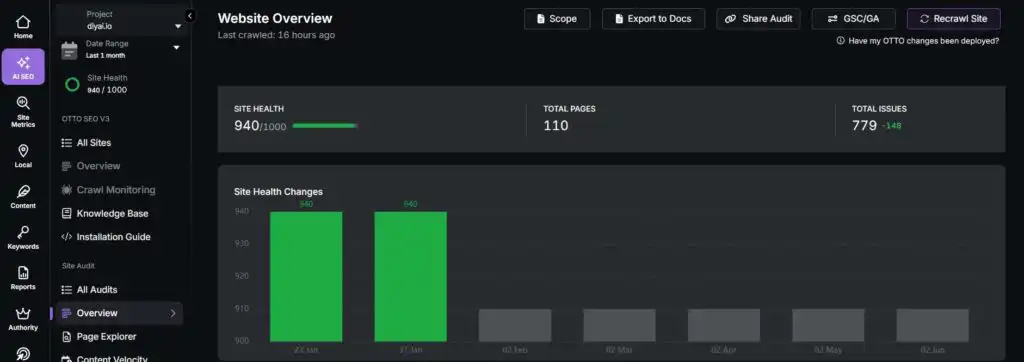Open Site Metrics from the sidebar
1024x362 pixels.
pos(23,112)
